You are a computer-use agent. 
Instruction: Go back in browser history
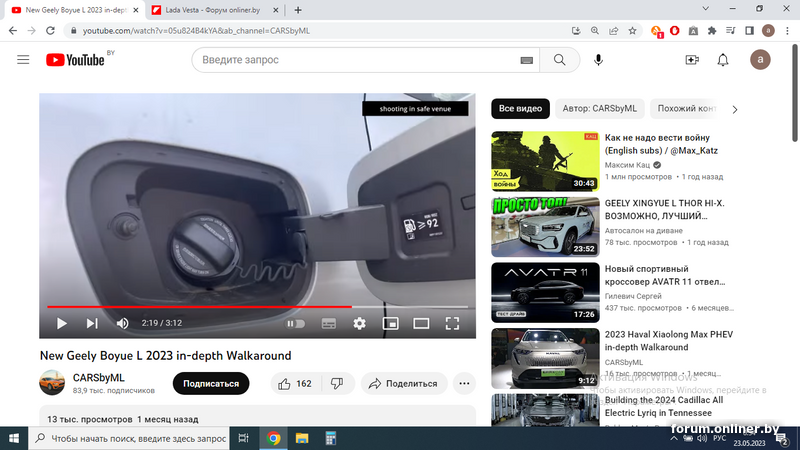click(13, 31)
